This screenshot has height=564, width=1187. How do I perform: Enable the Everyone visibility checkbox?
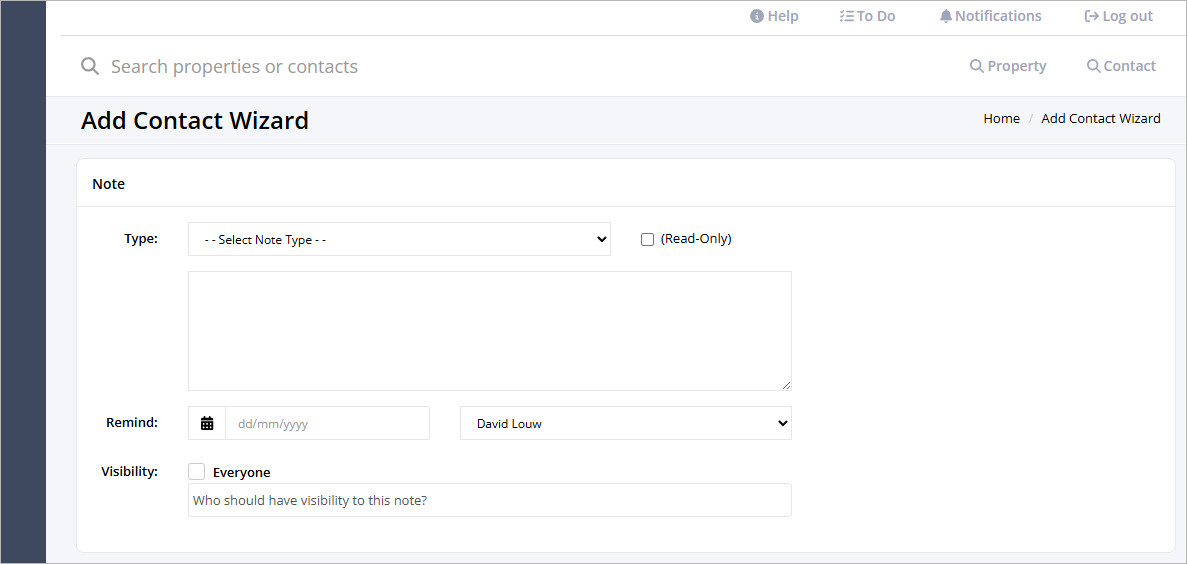pos(197,472)
